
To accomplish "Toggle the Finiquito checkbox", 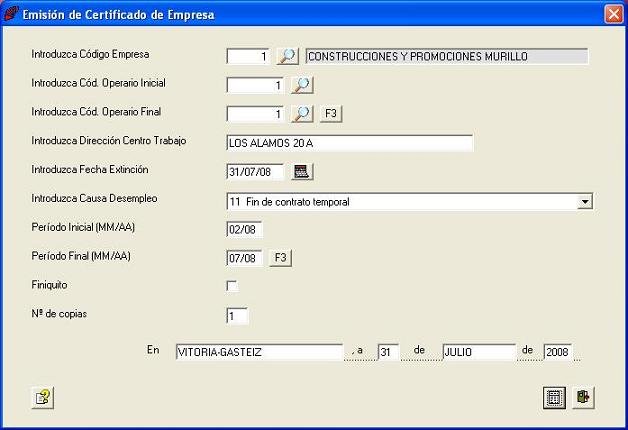I will pos(232,286).
